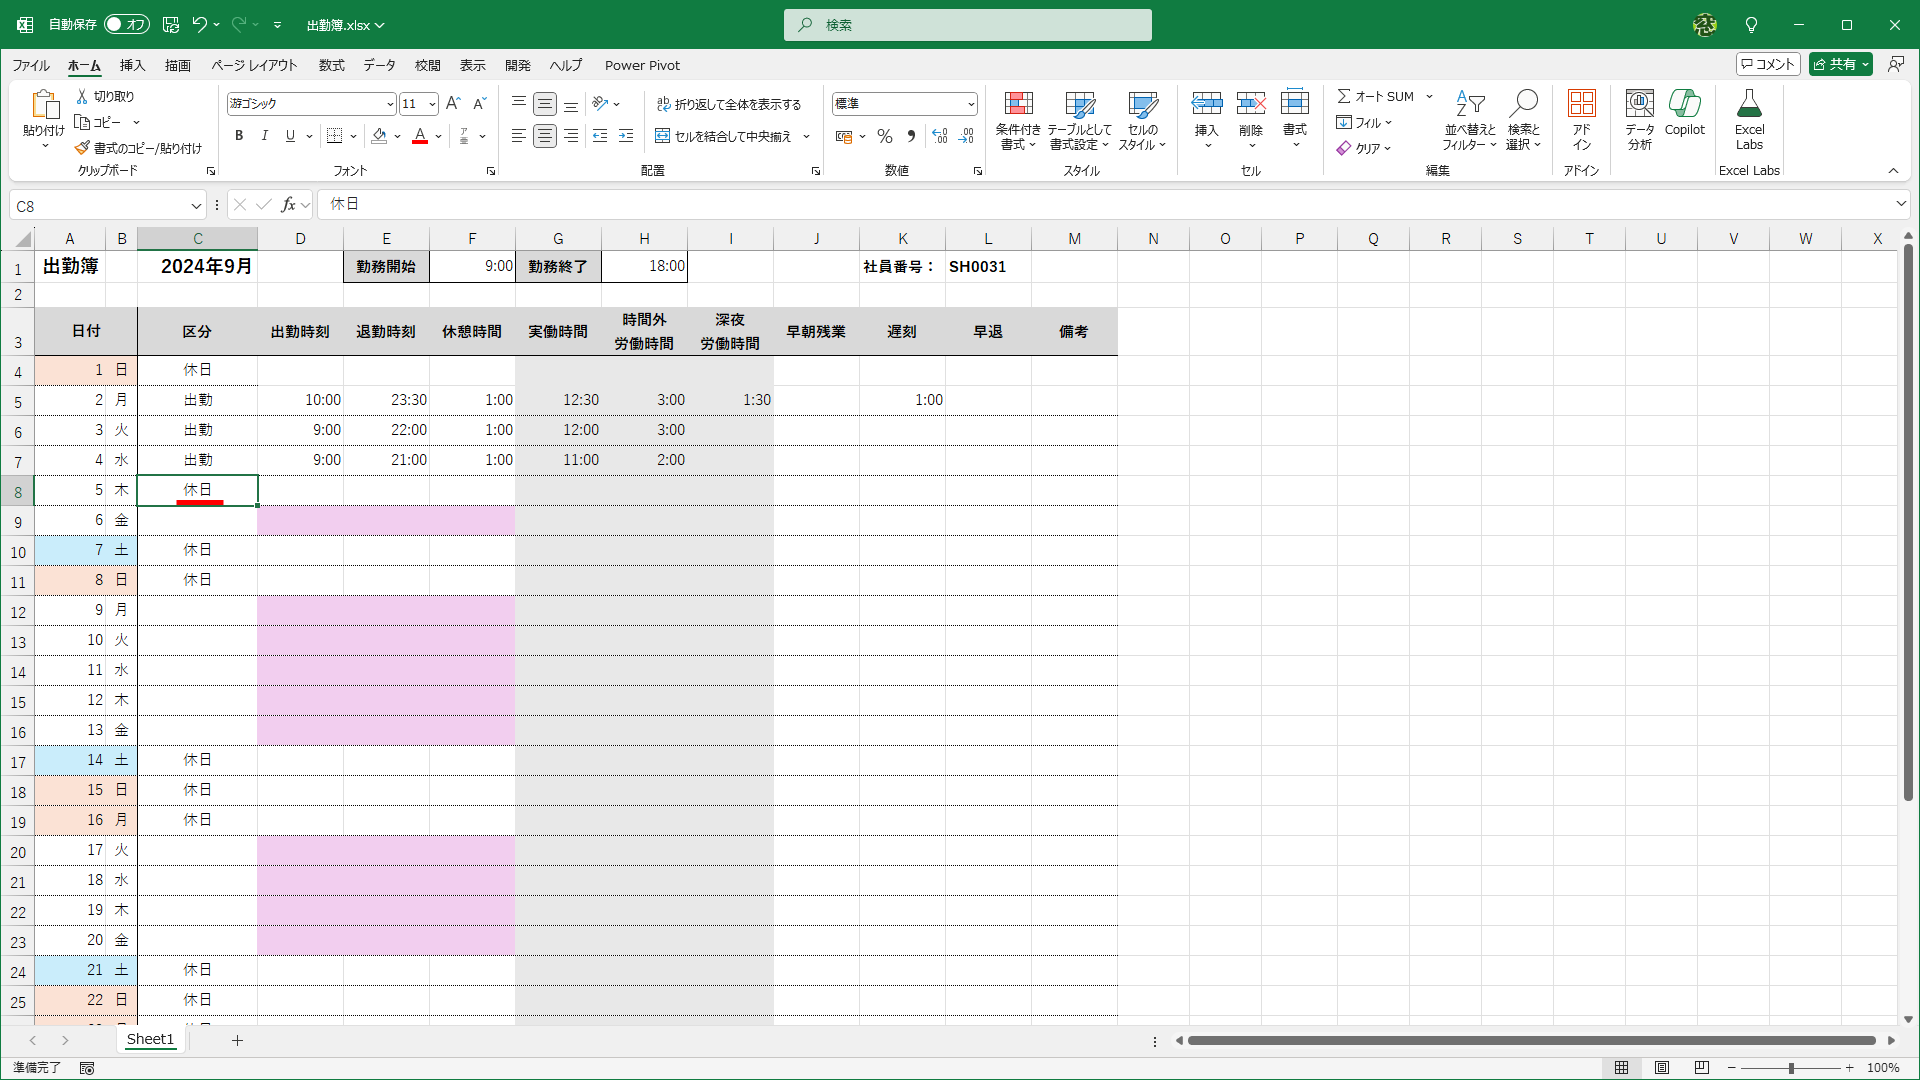Click the Copilot icon in the ribbon

pyautogui.click(x=1685, y=113)
